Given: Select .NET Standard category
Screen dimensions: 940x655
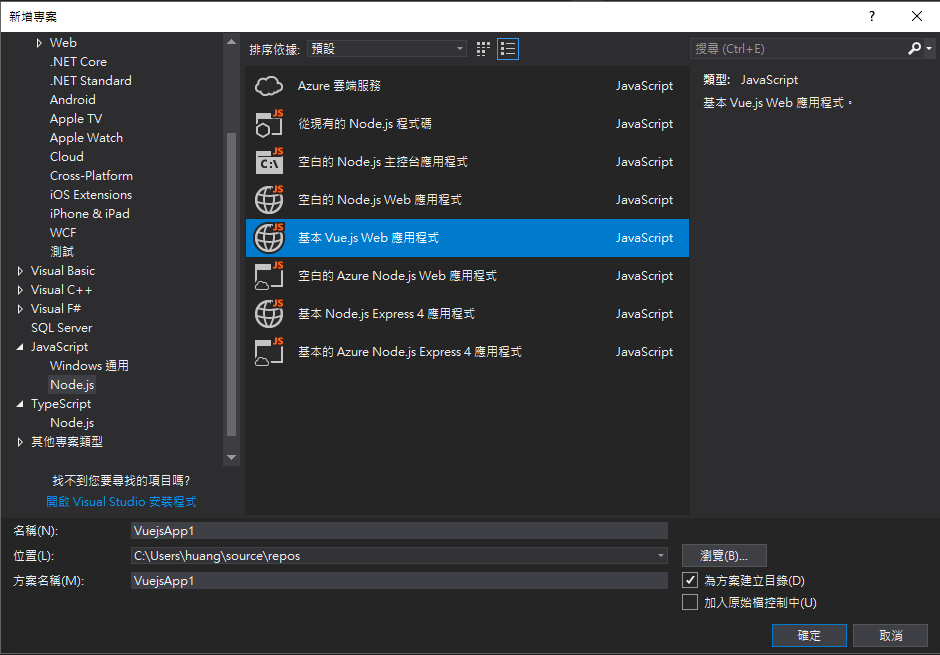Looking at the screenshot, I should coord(91,81).
